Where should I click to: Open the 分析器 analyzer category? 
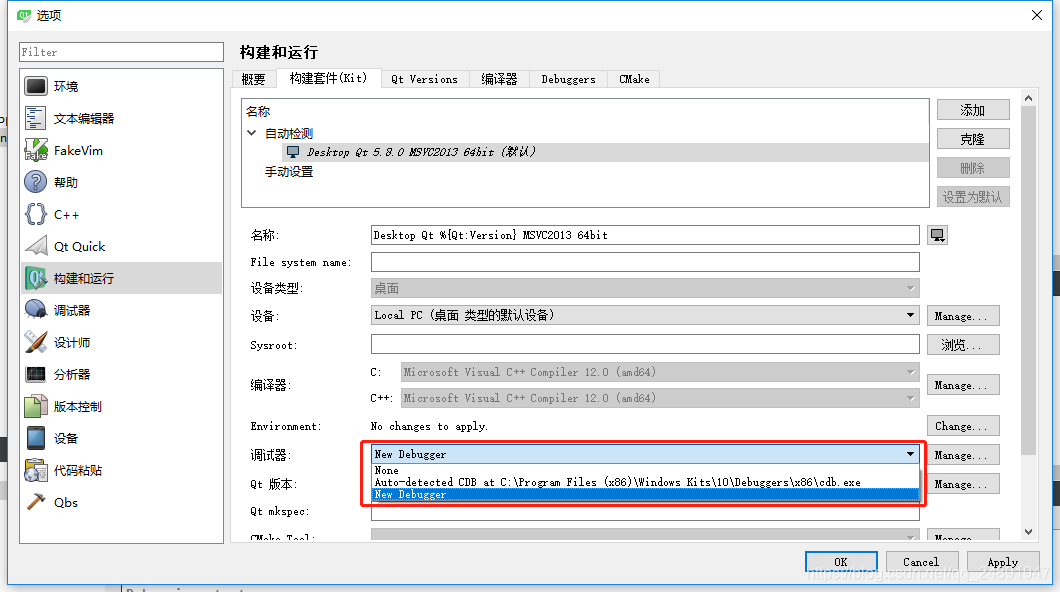tap(122, 374)
